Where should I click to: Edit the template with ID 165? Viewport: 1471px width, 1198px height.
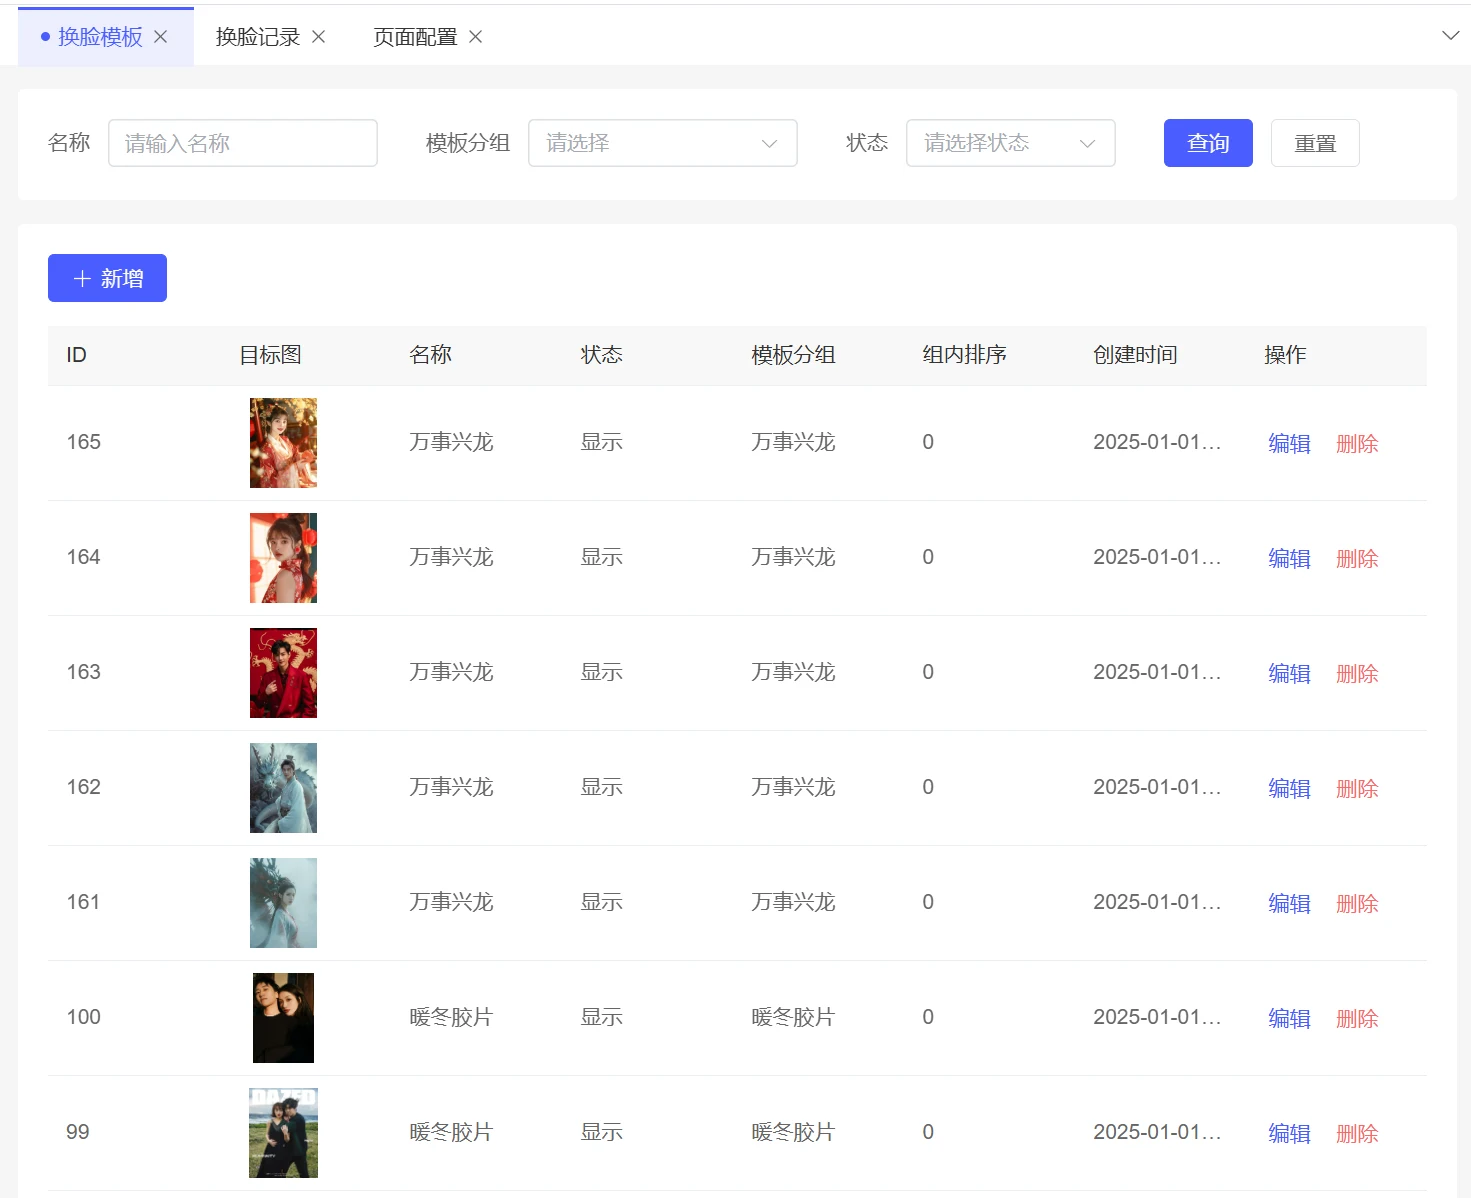pos(1289,443)
